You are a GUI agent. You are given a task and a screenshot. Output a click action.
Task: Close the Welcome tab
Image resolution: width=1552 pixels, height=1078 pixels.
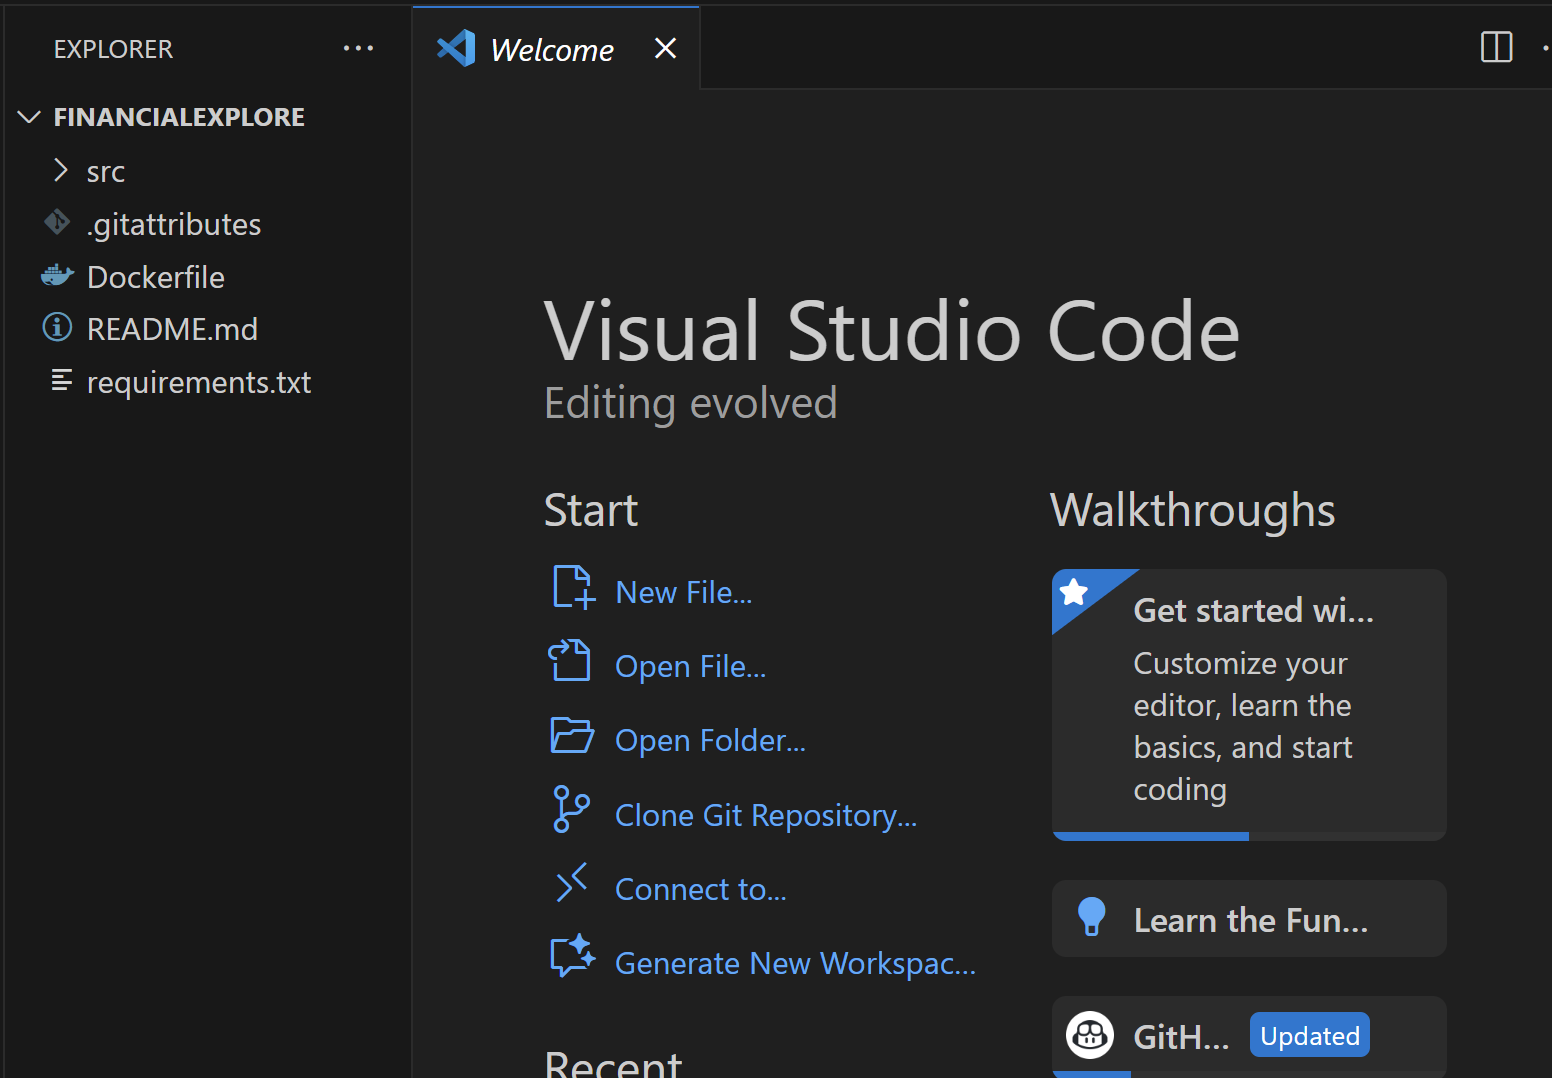(x=665, y=48)
